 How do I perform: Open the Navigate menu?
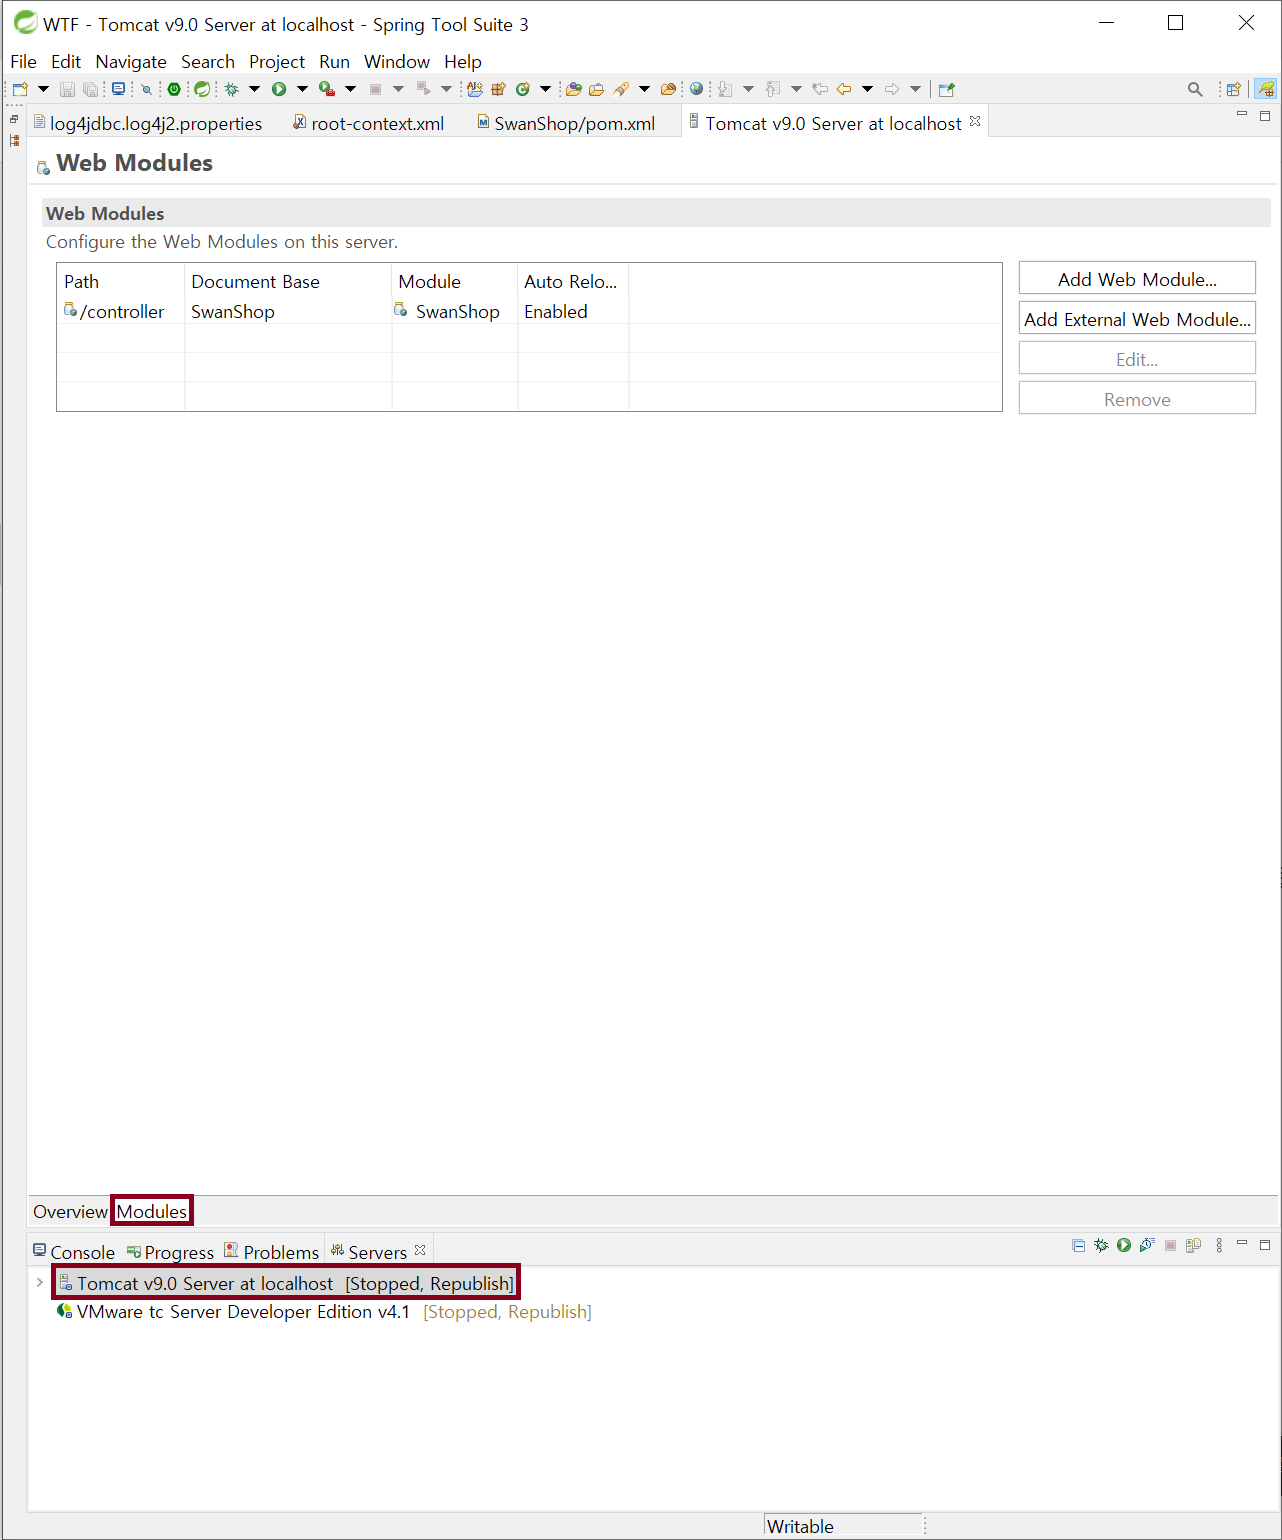[131, 62]
